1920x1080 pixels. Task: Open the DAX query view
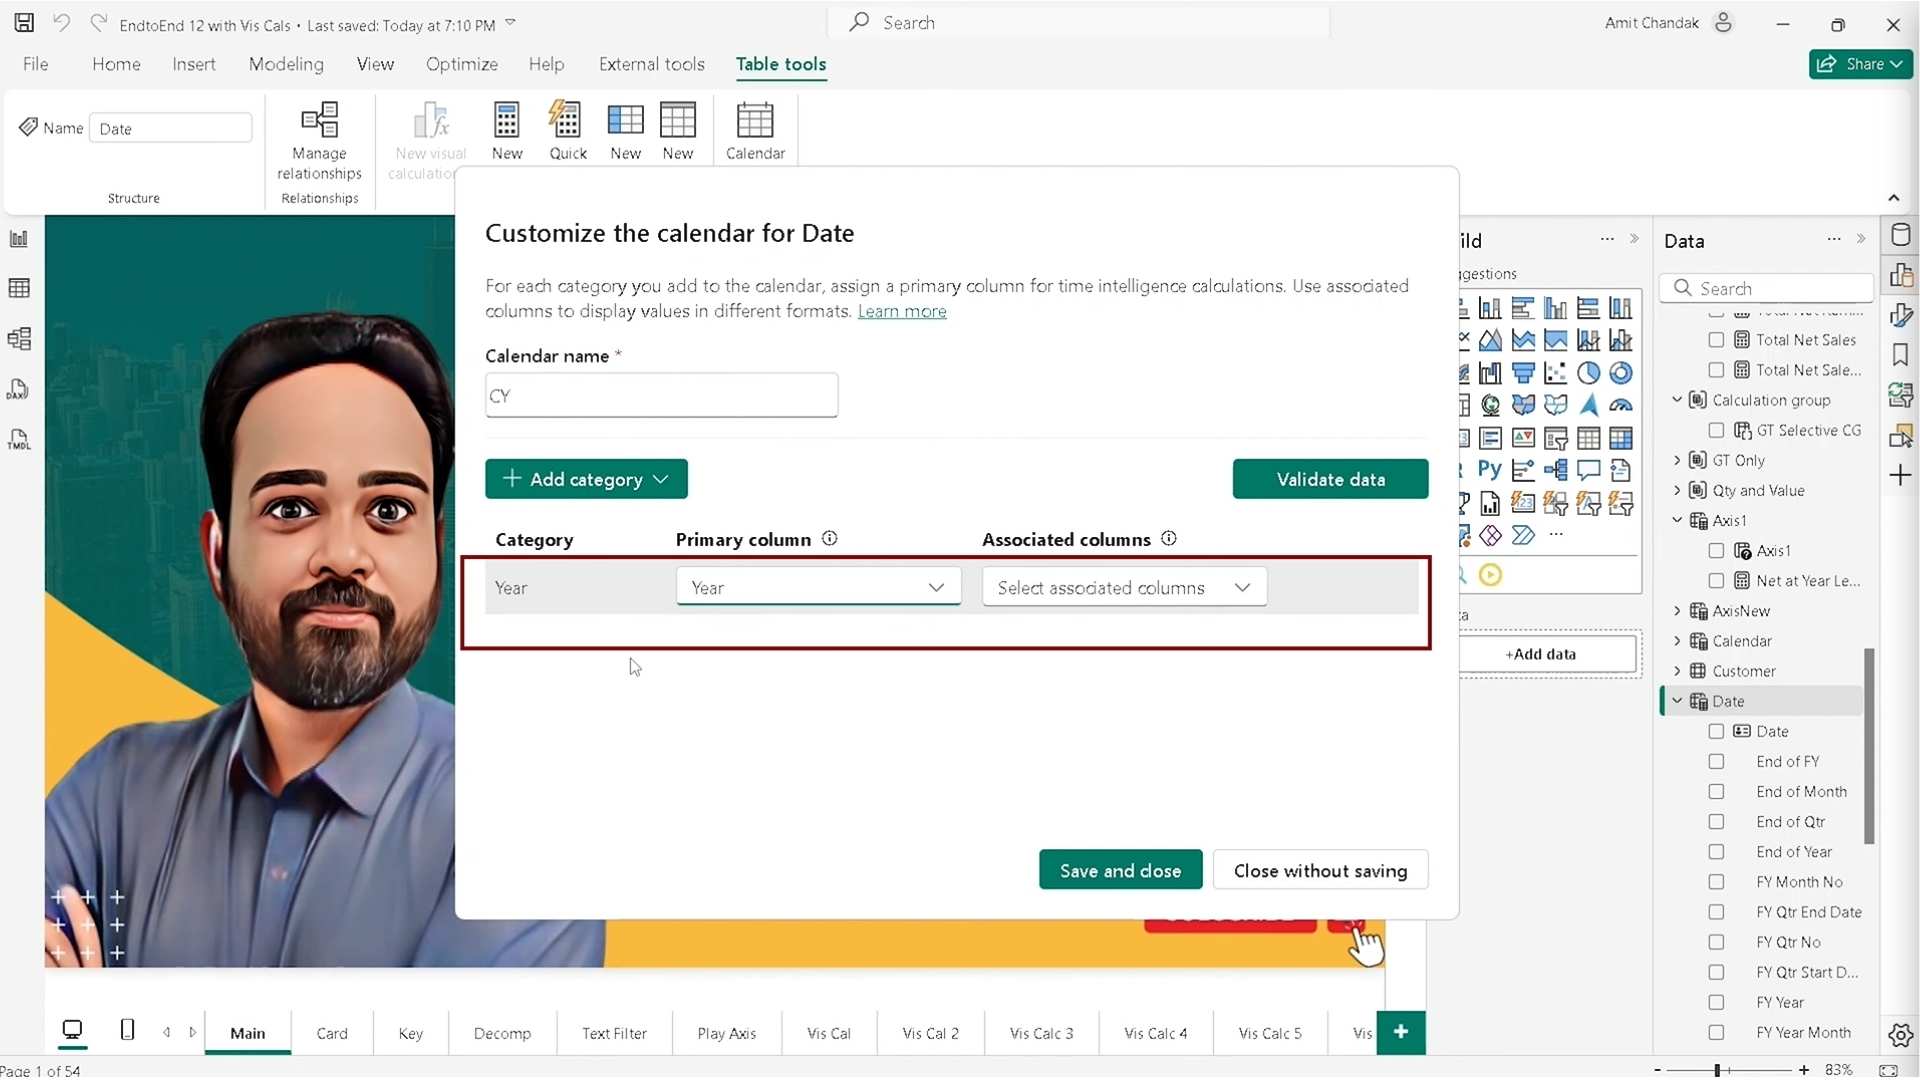click(18, 389)
